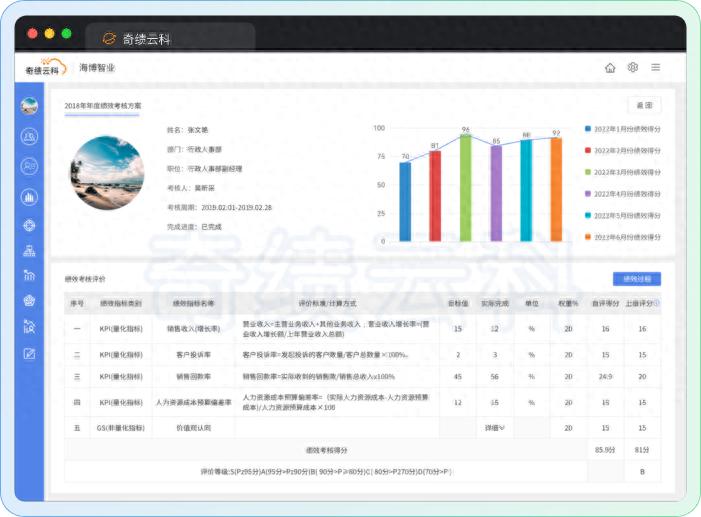Open the flower-shaped badge icon in sidebar

pos(29,301)
